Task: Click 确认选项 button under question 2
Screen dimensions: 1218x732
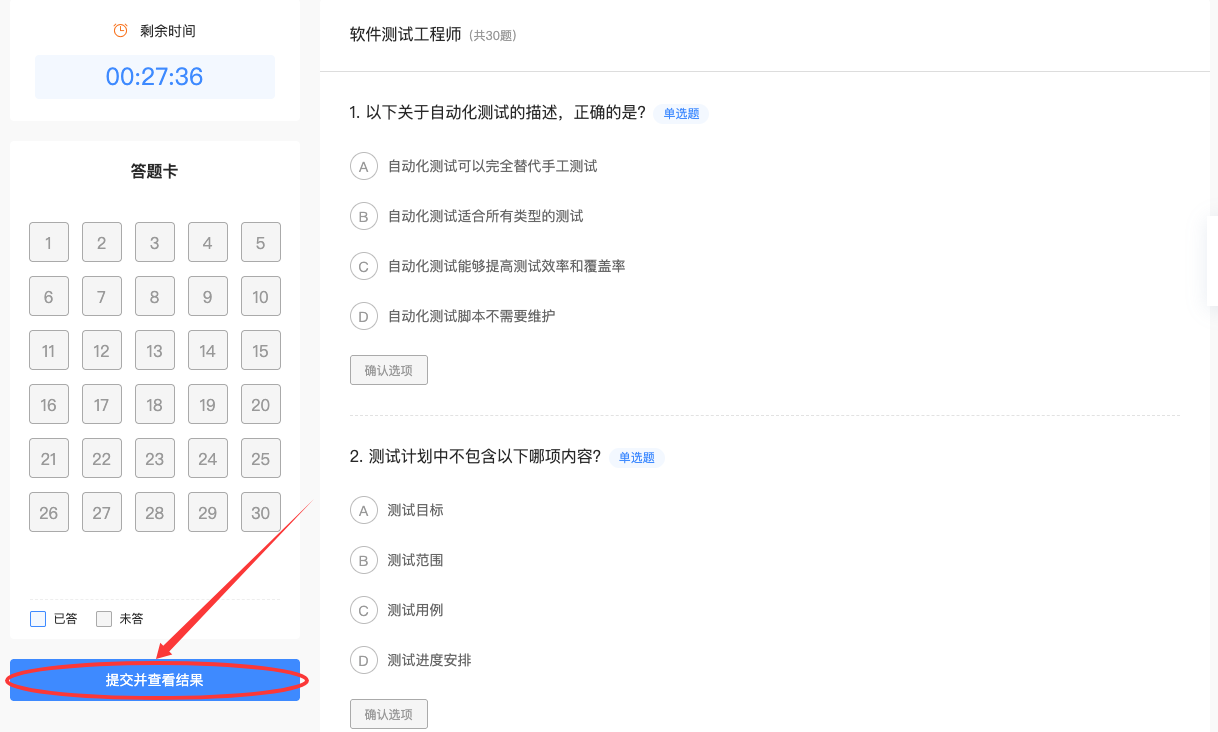Action: (388, 714)
